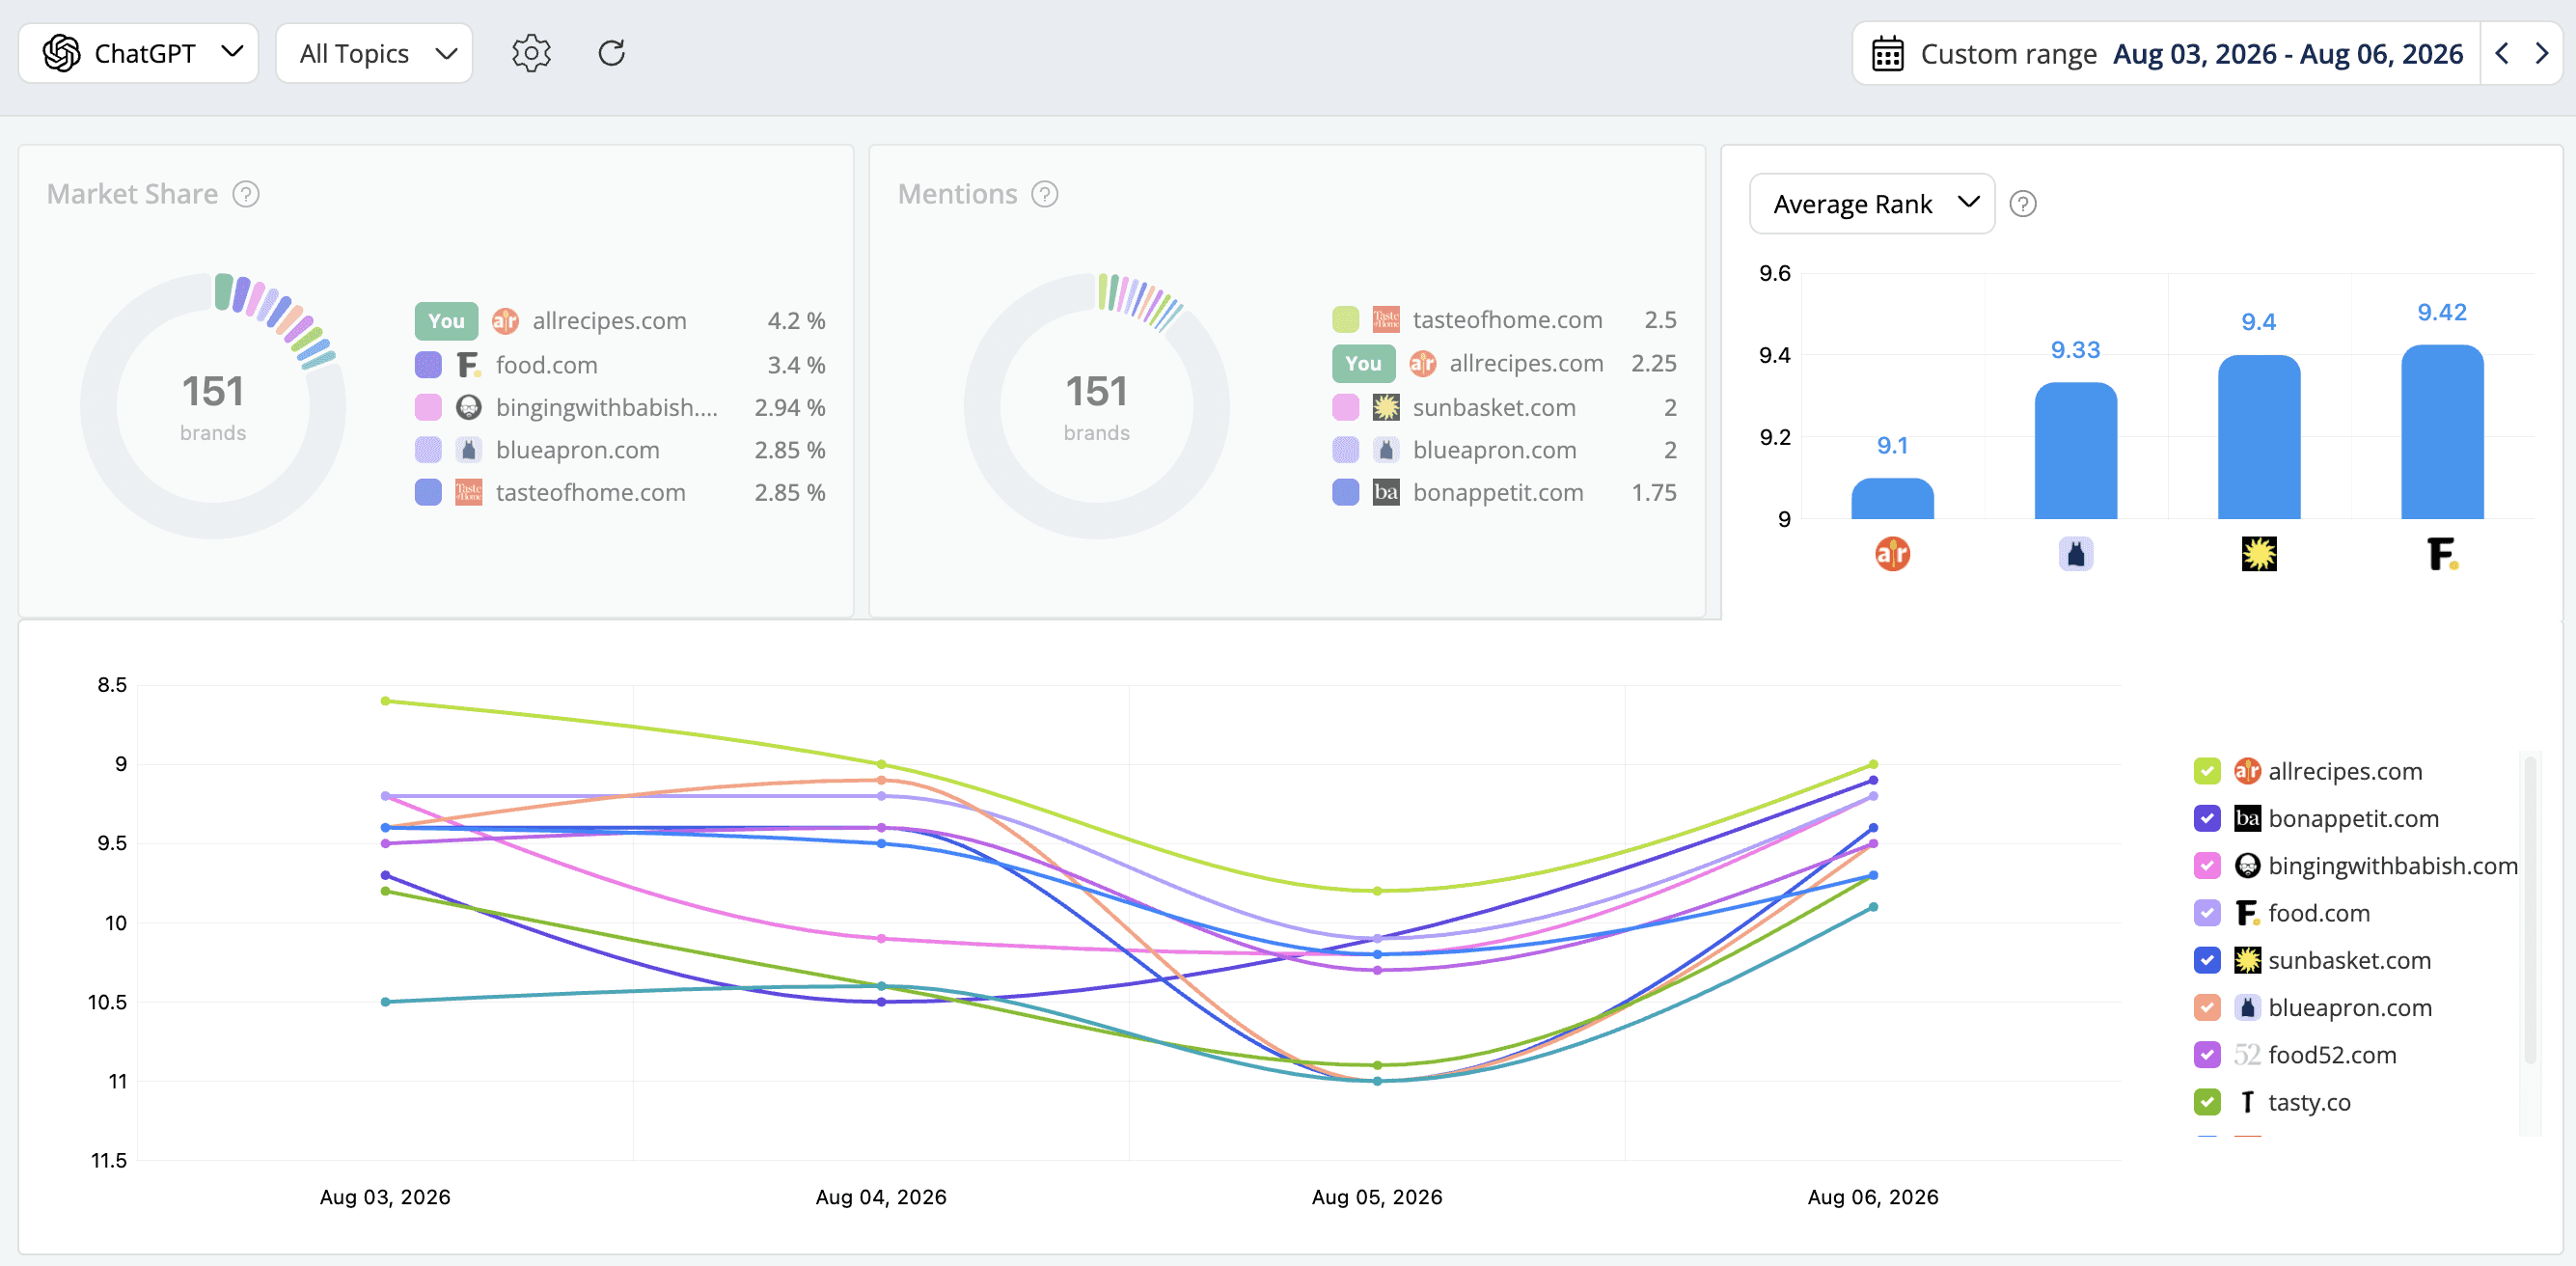Viewport: 2576px width, 1266px height.
Task: Click the food.com F icon in Market Share list
Action: pos(469,365)
